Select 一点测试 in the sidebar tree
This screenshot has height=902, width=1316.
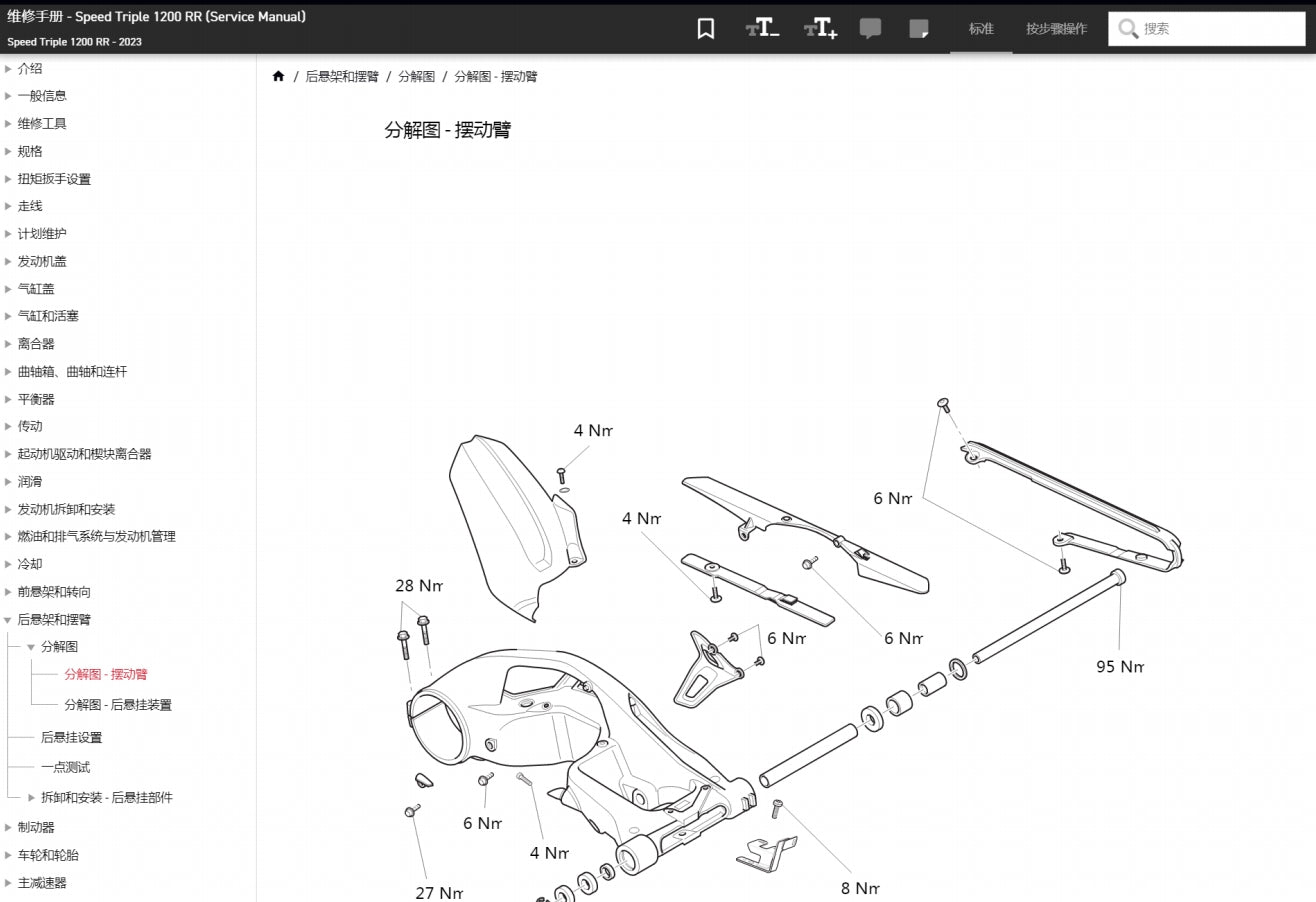tap(66, 767)
